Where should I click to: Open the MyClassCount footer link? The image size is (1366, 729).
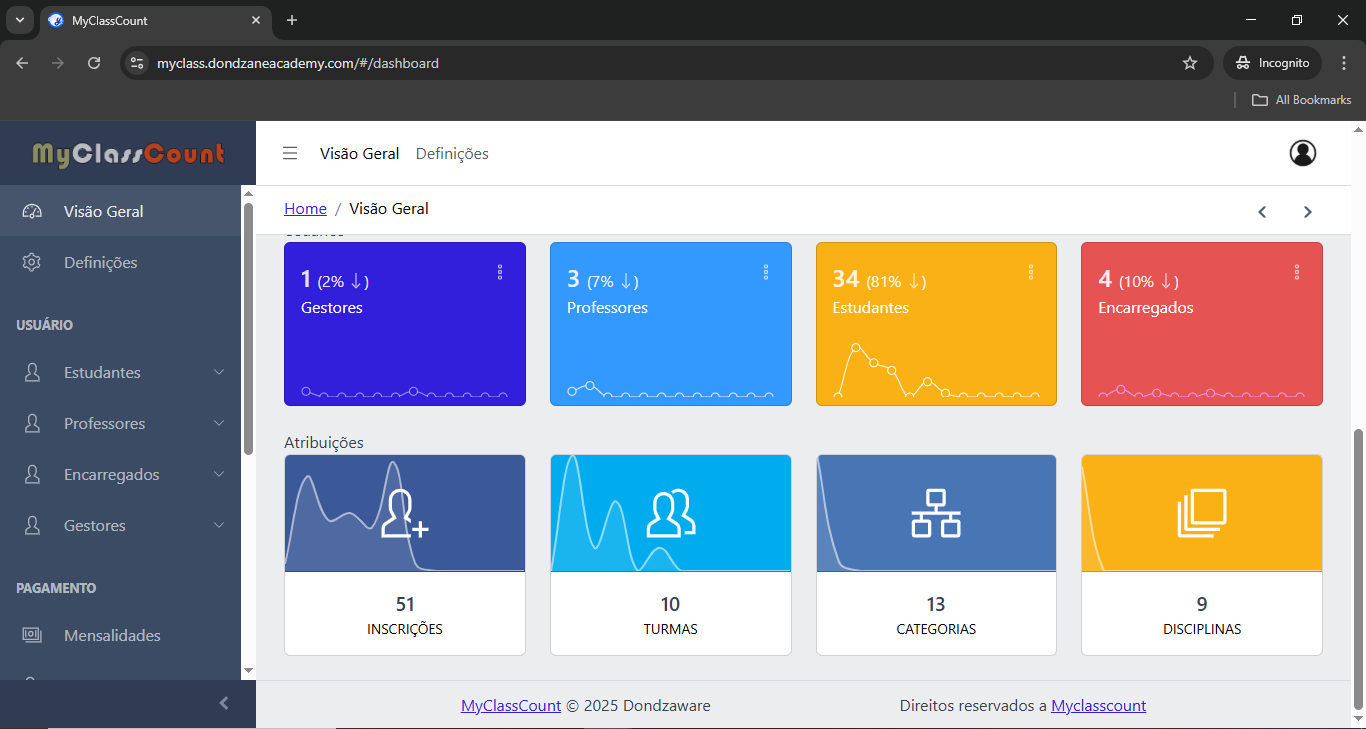[x=510, y=705]
